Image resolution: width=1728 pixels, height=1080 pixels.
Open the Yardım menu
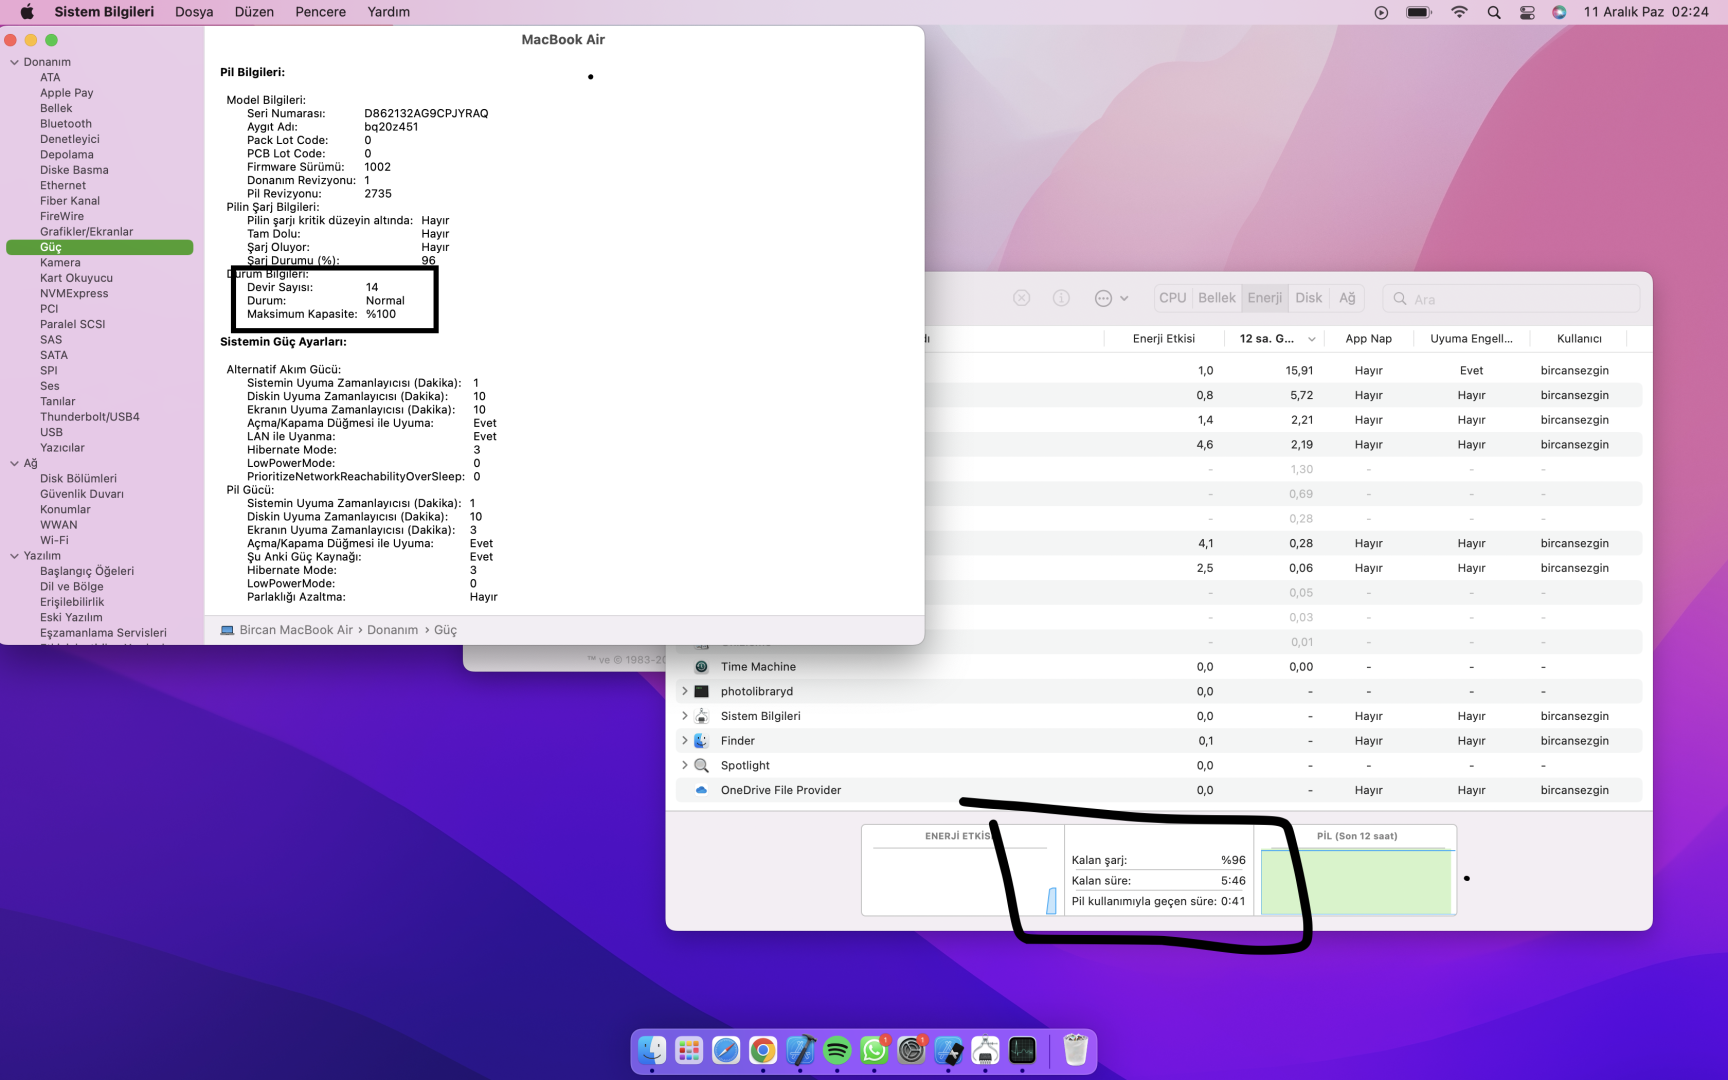[389, 12]
